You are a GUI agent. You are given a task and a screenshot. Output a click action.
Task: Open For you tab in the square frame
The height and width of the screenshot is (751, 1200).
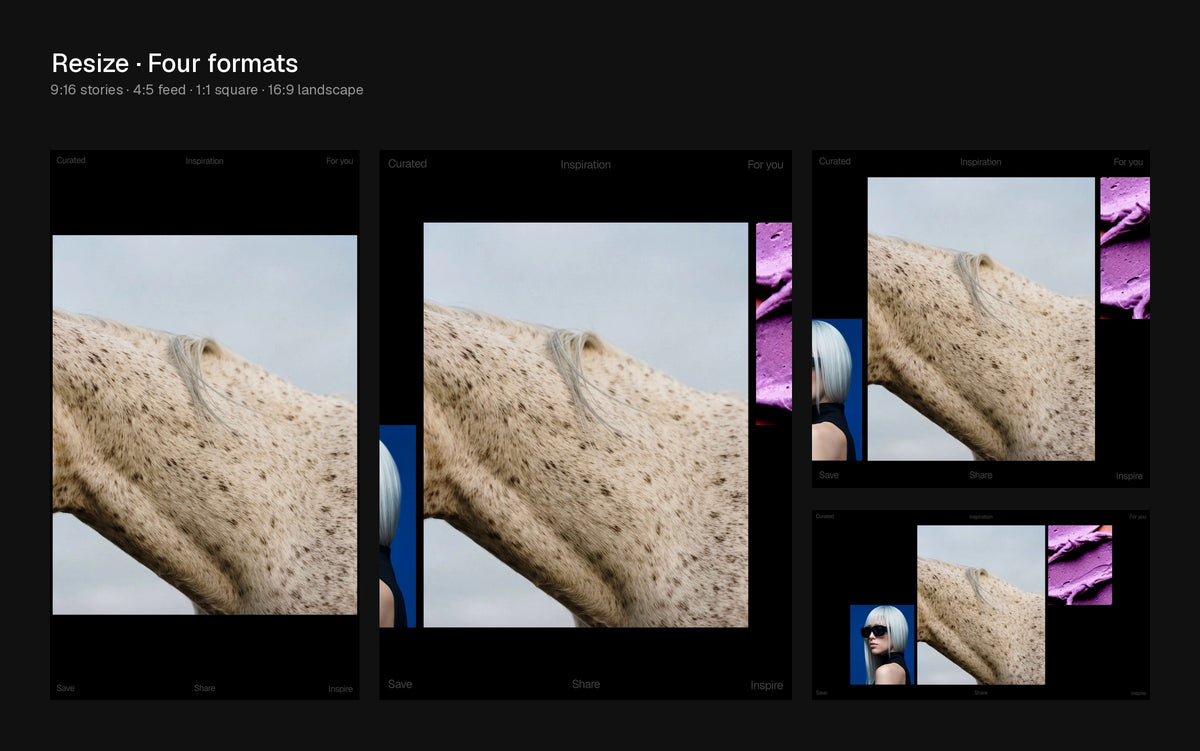tap(1128, 162)
